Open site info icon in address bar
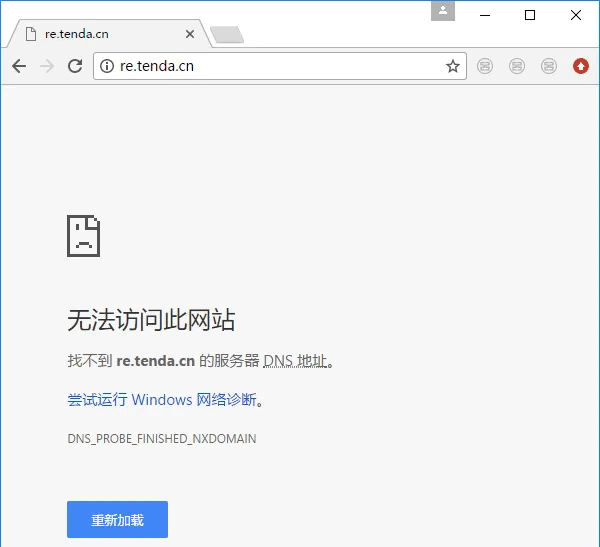The image size is (600, 547). (107, 66)
